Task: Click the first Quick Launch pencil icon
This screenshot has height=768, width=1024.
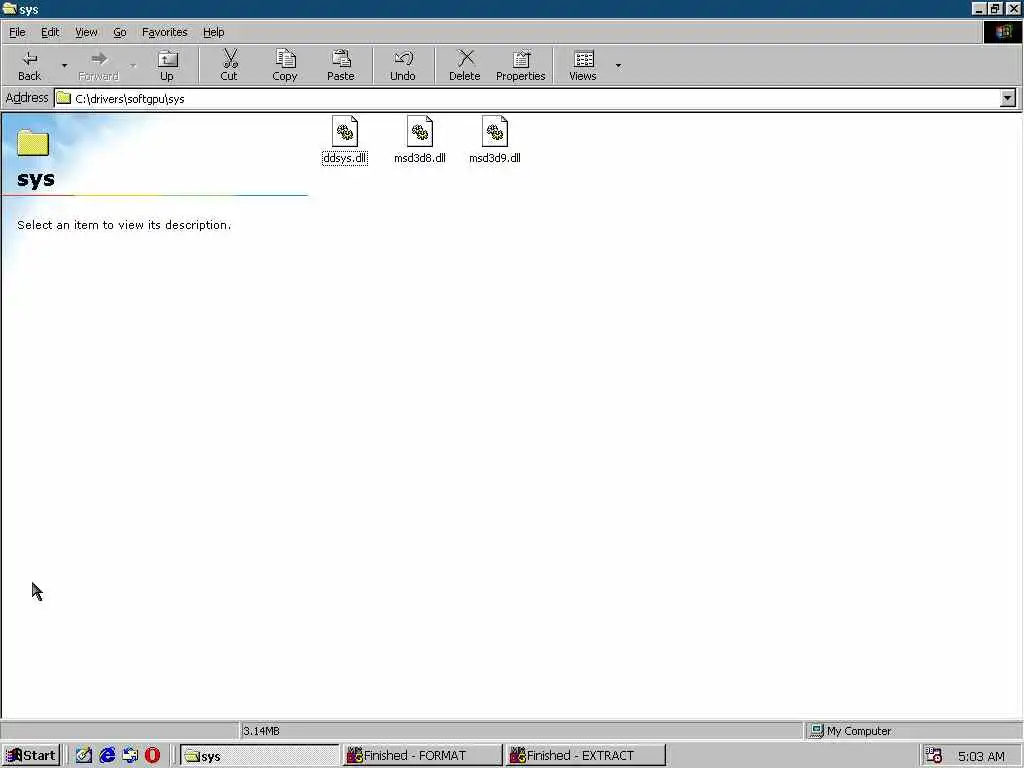Action: coord(84,756)
